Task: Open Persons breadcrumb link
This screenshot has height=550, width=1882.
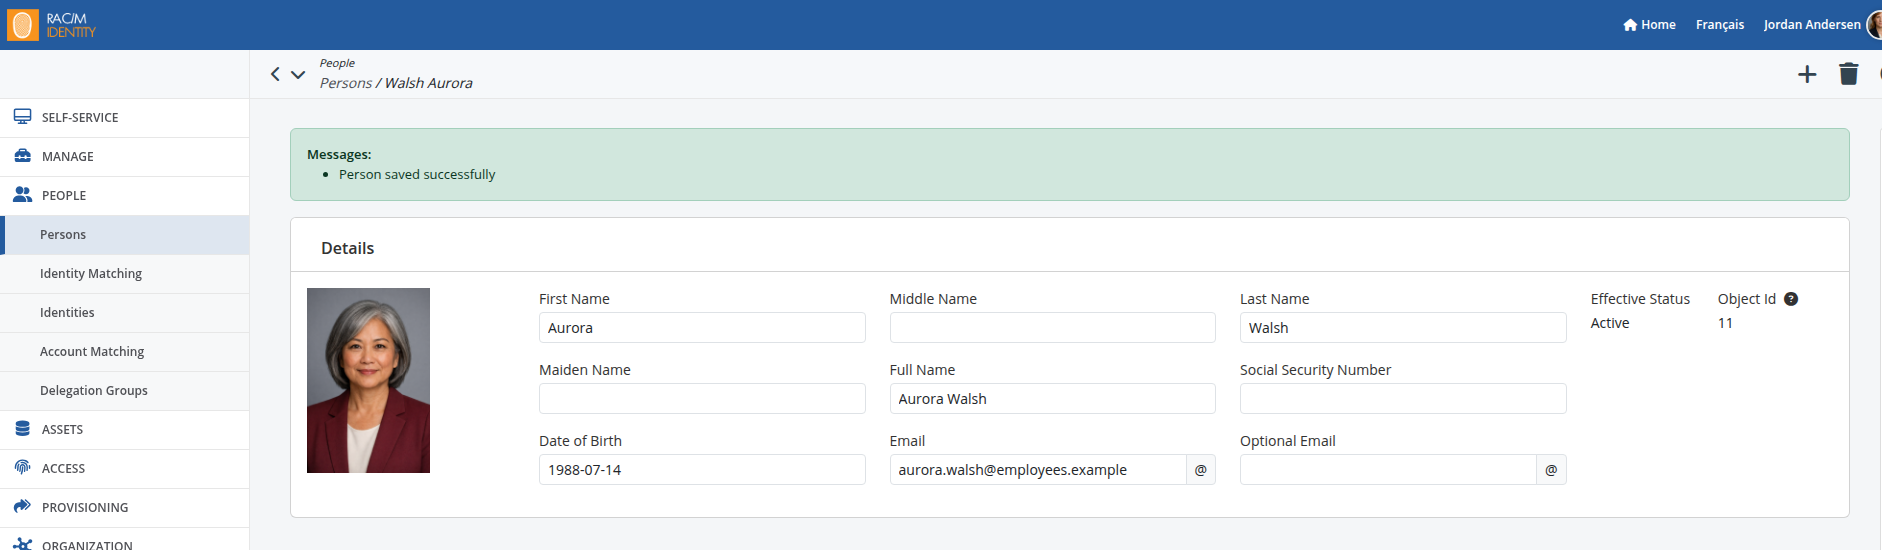Action: point(346,83)
